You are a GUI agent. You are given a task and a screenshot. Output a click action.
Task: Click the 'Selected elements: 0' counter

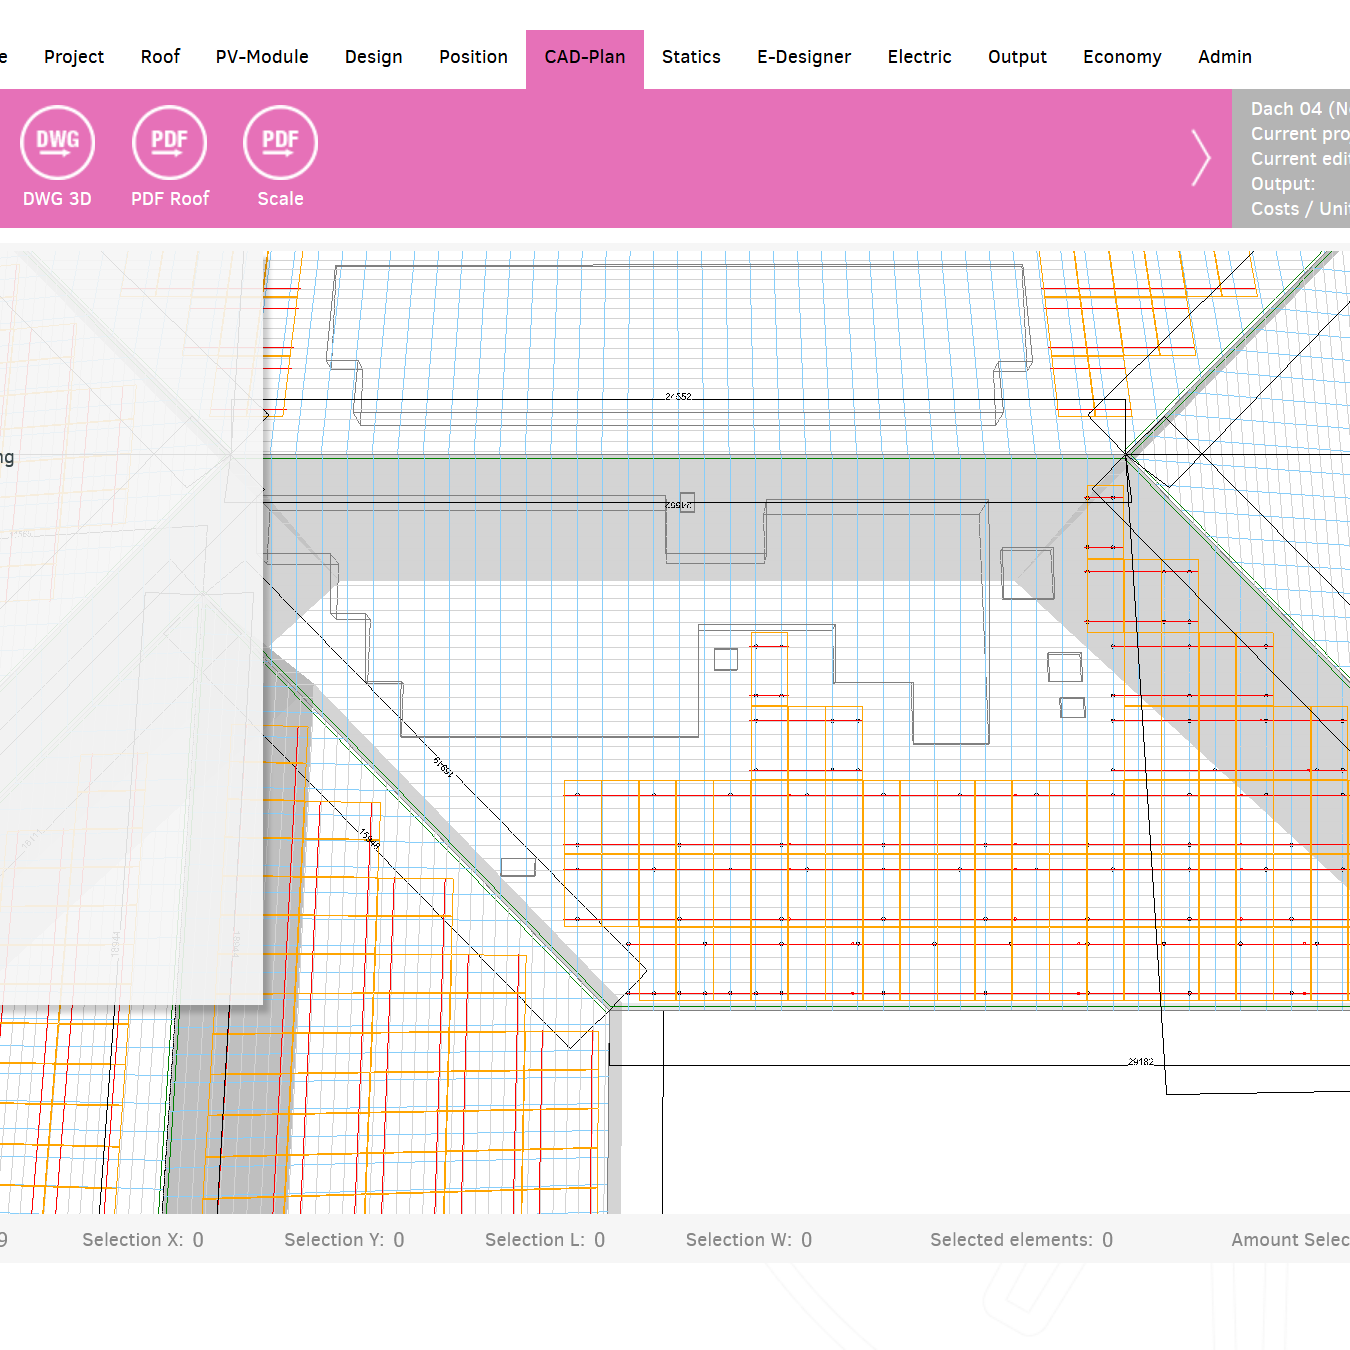(1021, 1239)
